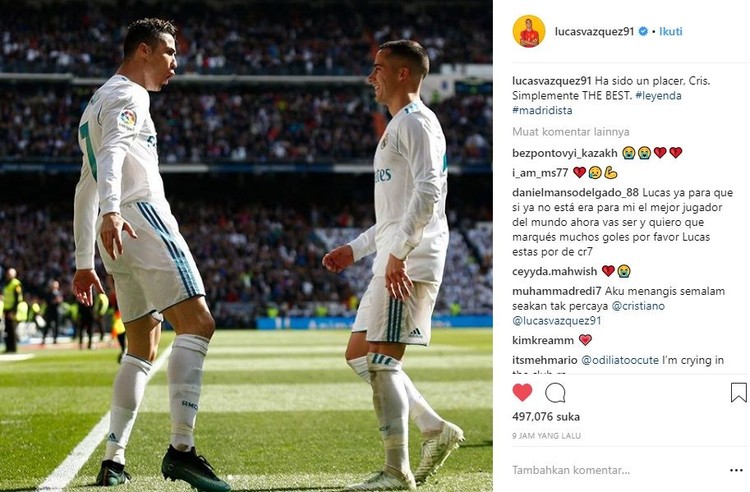Screen dimensions: 750x492
Task: Expand Muat komentar lainnya
Action: (571, 132)
